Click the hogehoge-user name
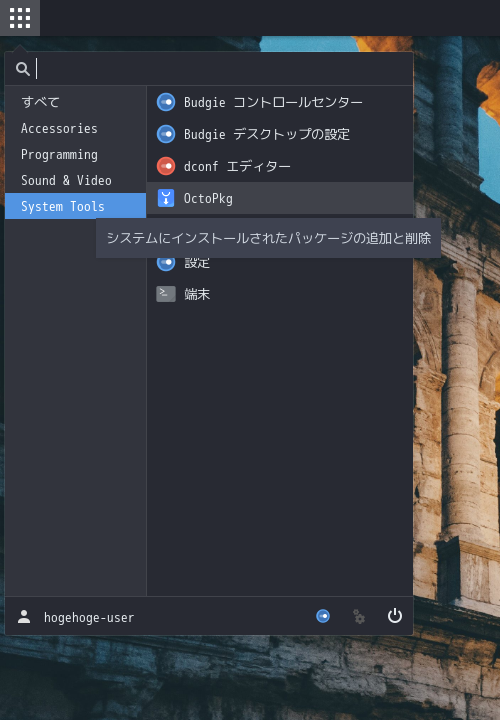 point(89,618)
